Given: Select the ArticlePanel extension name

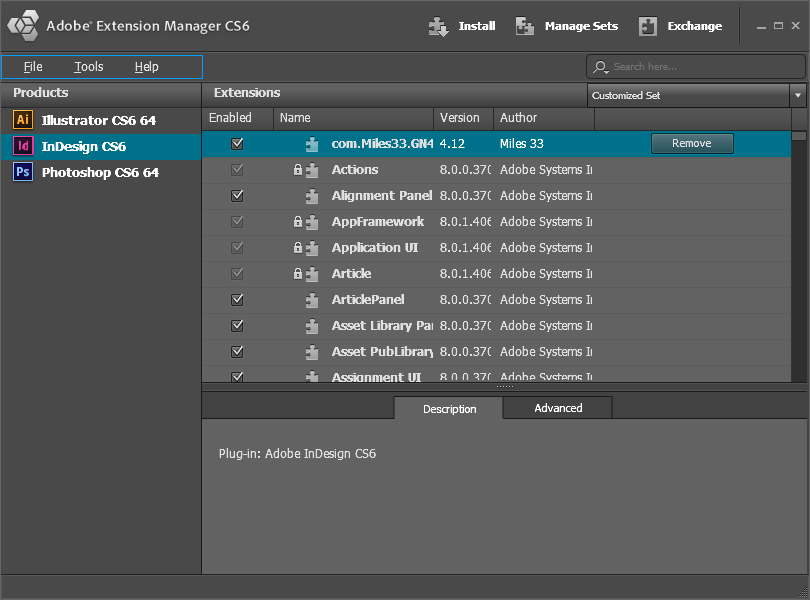Looking at the screenshot, I should (368, 300).
